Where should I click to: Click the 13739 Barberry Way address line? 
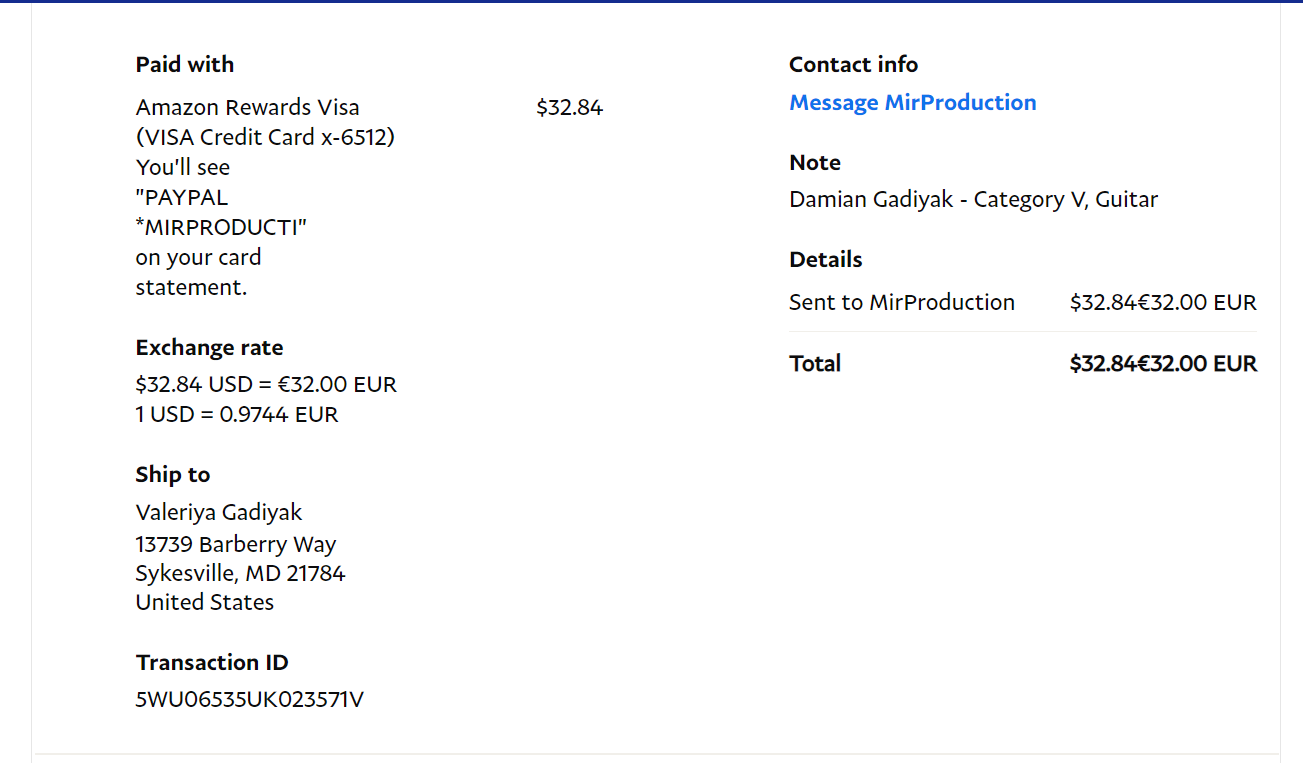[236, 545]
